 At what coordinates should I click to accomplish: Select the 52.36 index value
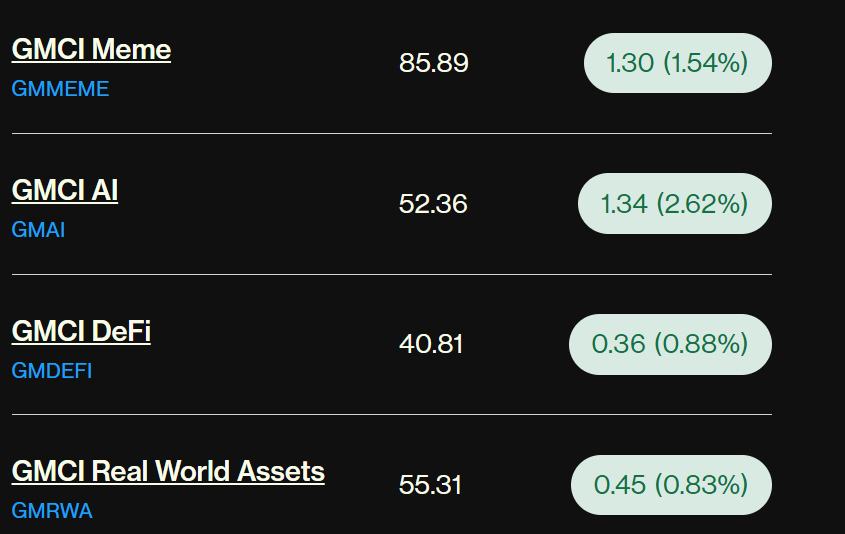coord(433,204)
